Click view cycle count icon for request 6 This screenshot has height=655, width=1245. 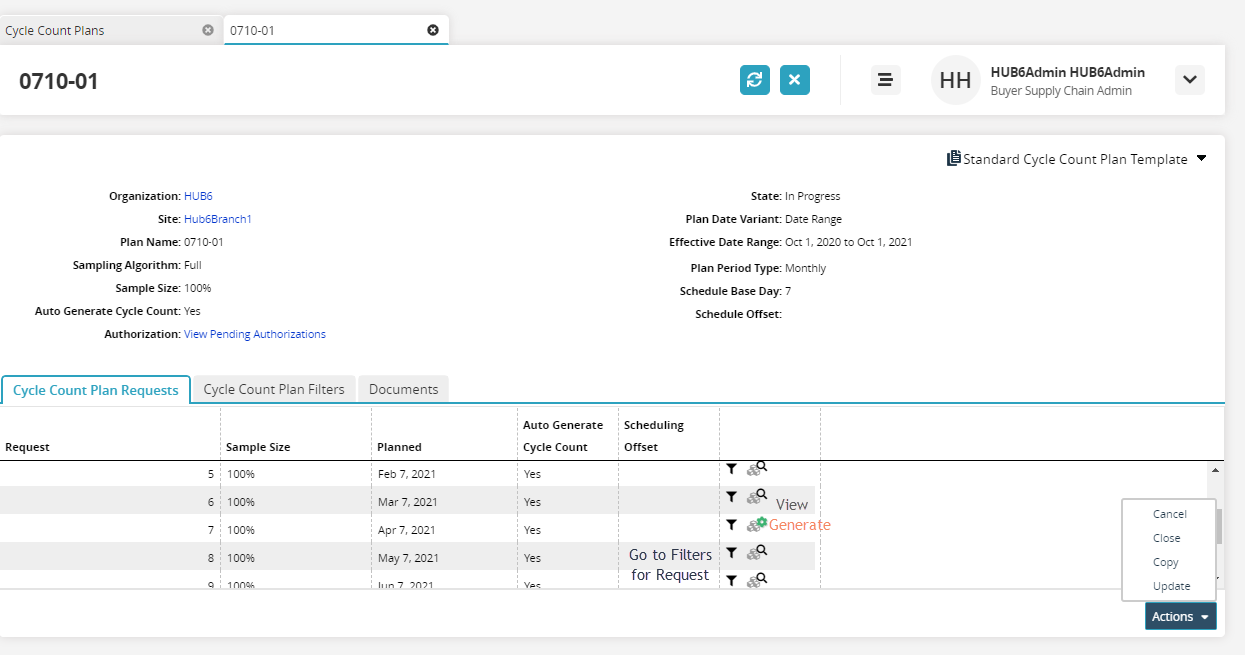[756, 496]
